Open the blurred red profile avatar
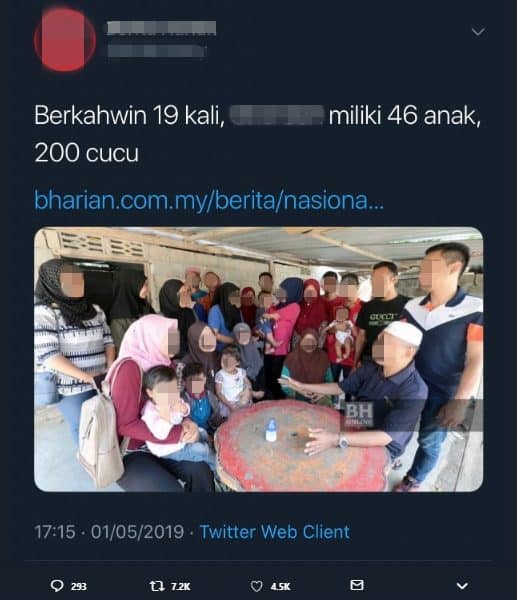The height and width of the screenshot is (600, 517). [x=65, y=40]
